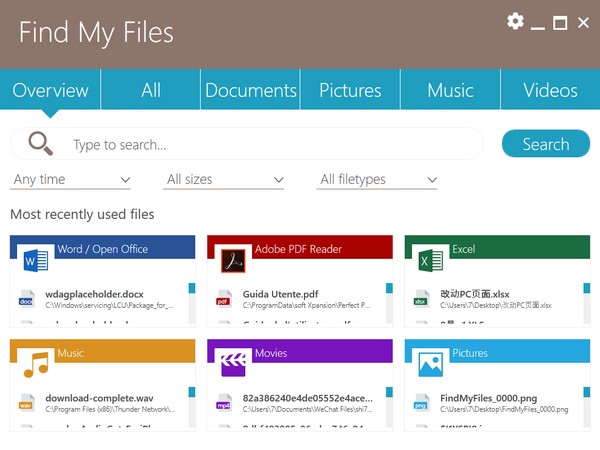Select the Videos tab

[x=550, y=90]
